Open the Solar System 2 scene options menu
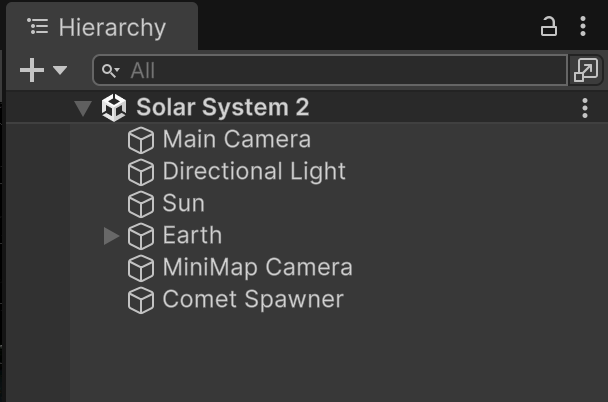Screen dimensions: 608x402 pos(585,108)
